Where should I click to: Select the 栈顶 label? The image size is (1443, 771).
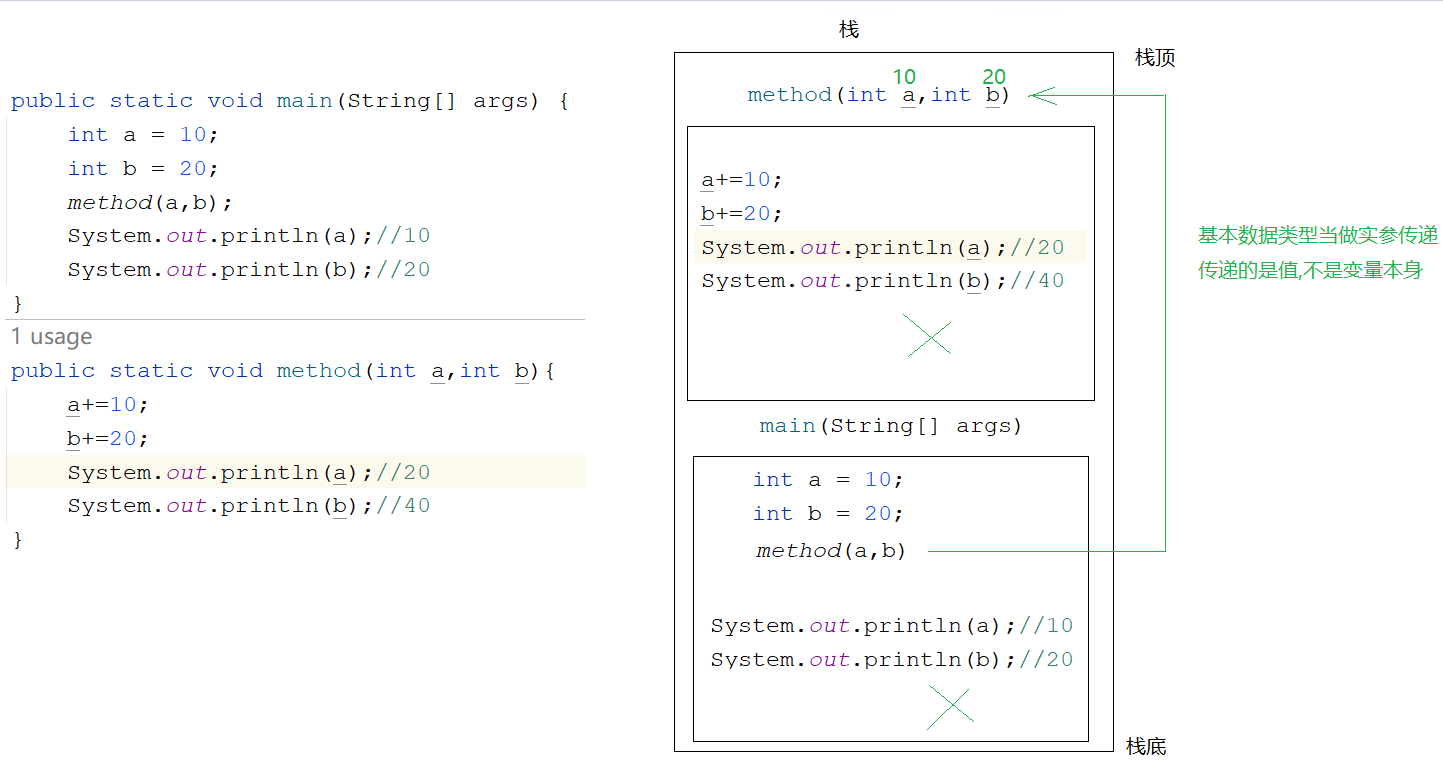1155,59
